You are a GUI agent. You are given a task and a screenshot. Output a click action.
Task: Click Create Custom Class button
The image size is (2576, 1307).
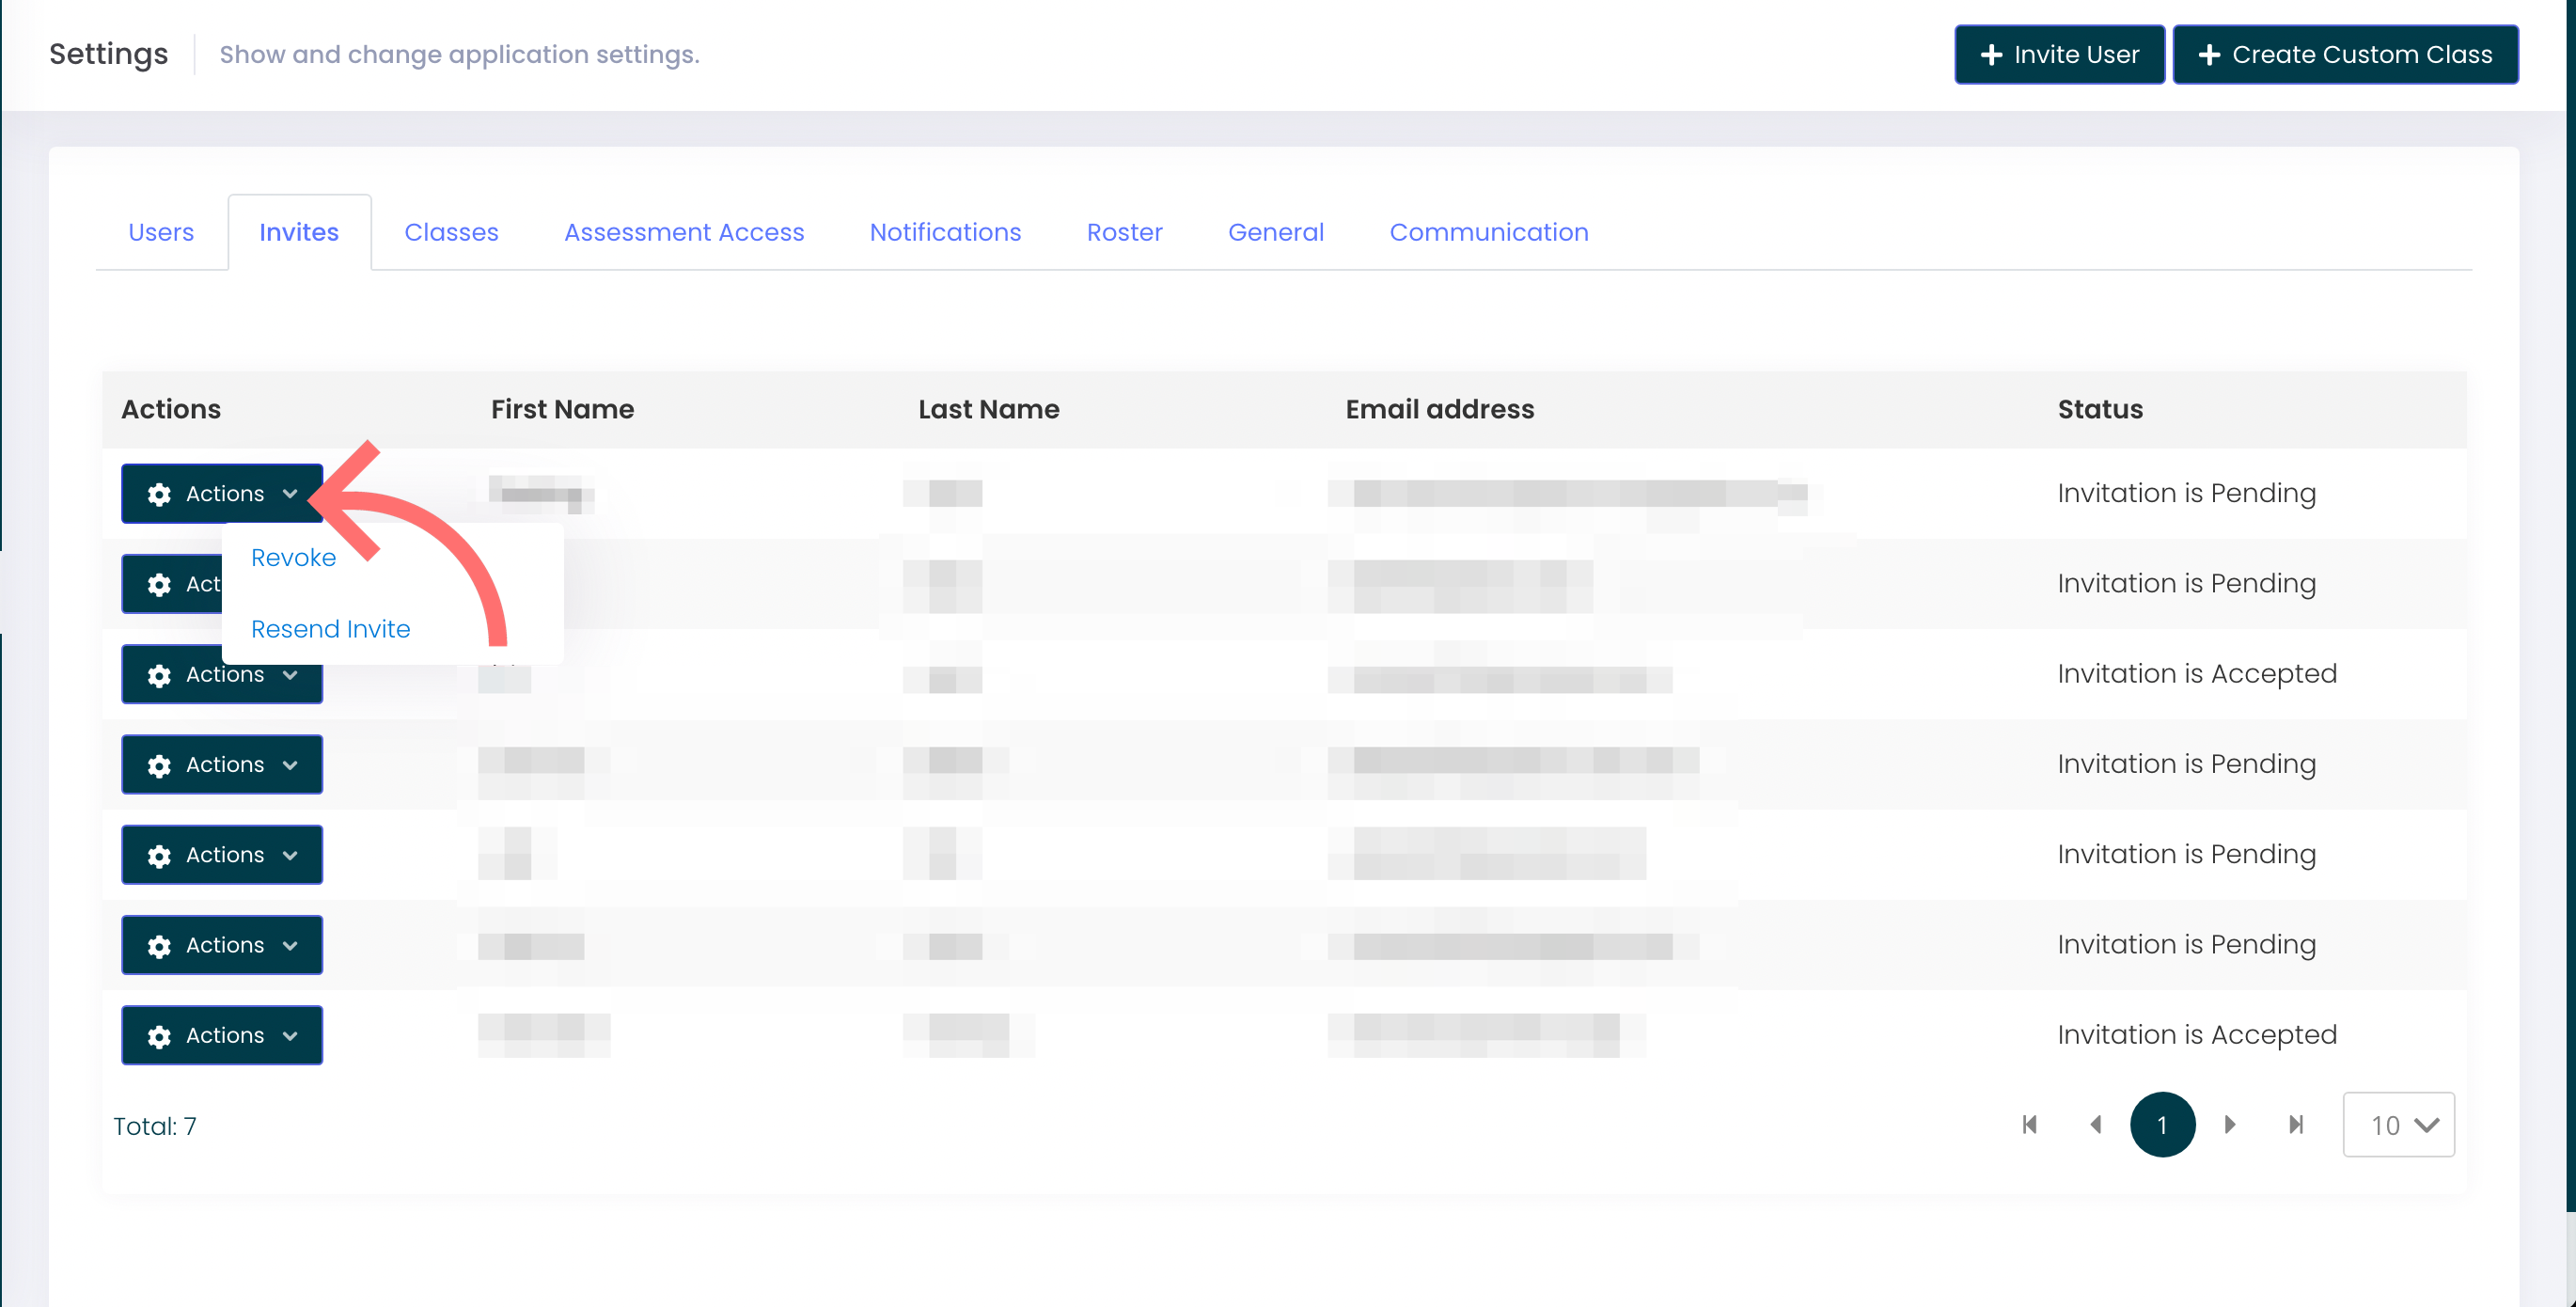(2345, 54)
